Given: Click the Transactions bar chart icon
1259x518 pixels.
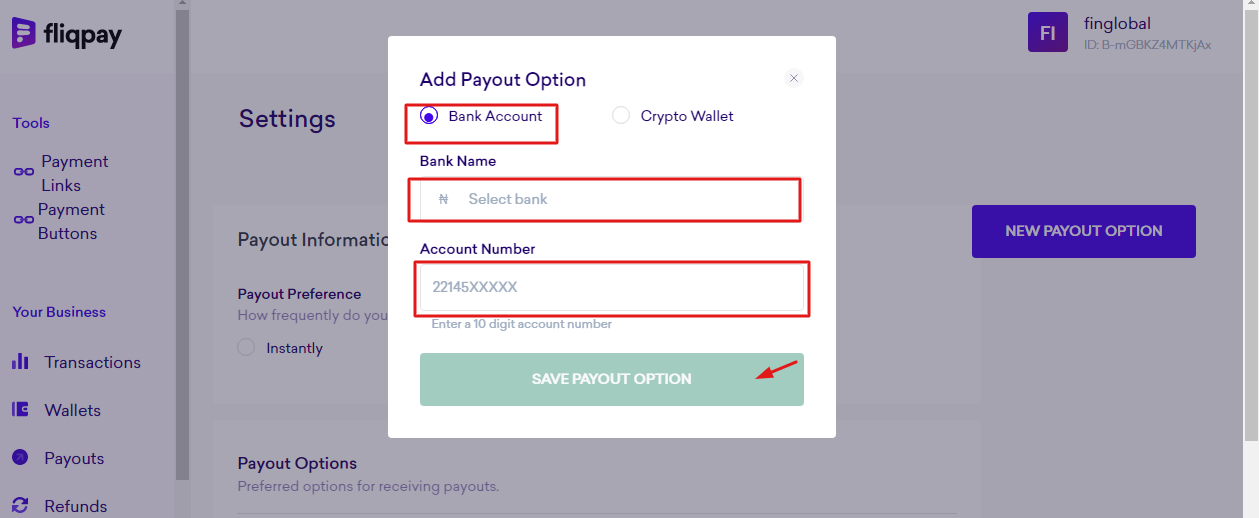Looking at the screenshot, I should [x=20, y=362].
